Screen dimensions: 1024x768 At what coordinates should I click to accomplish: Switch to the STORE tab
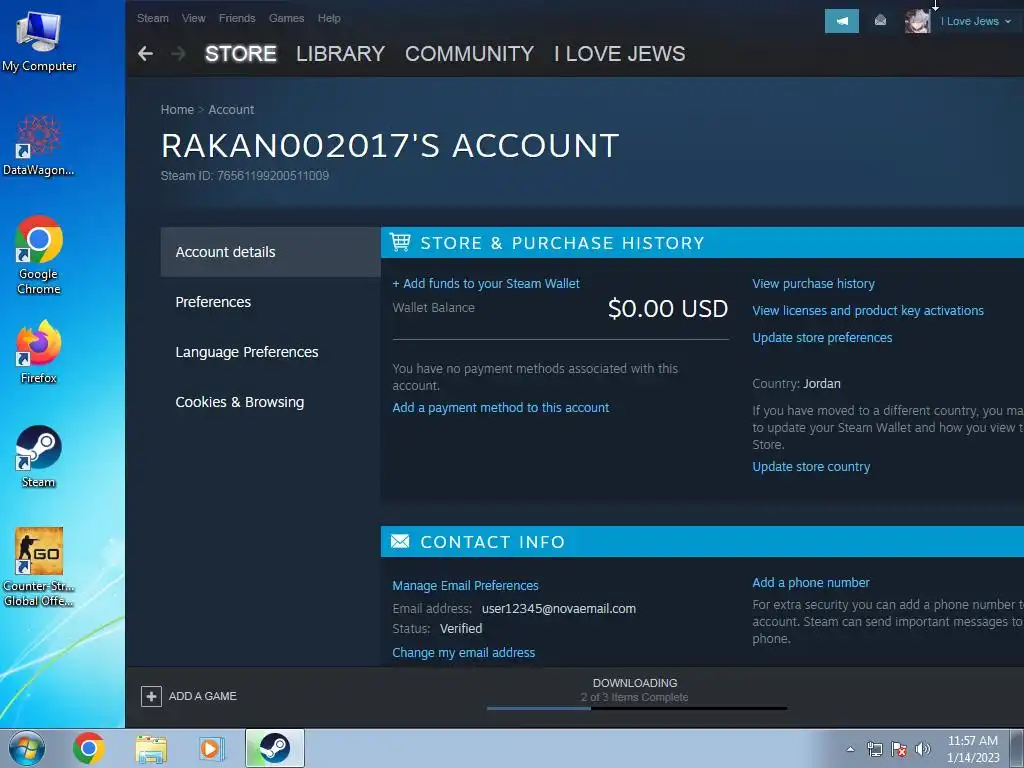click(241, 54)
